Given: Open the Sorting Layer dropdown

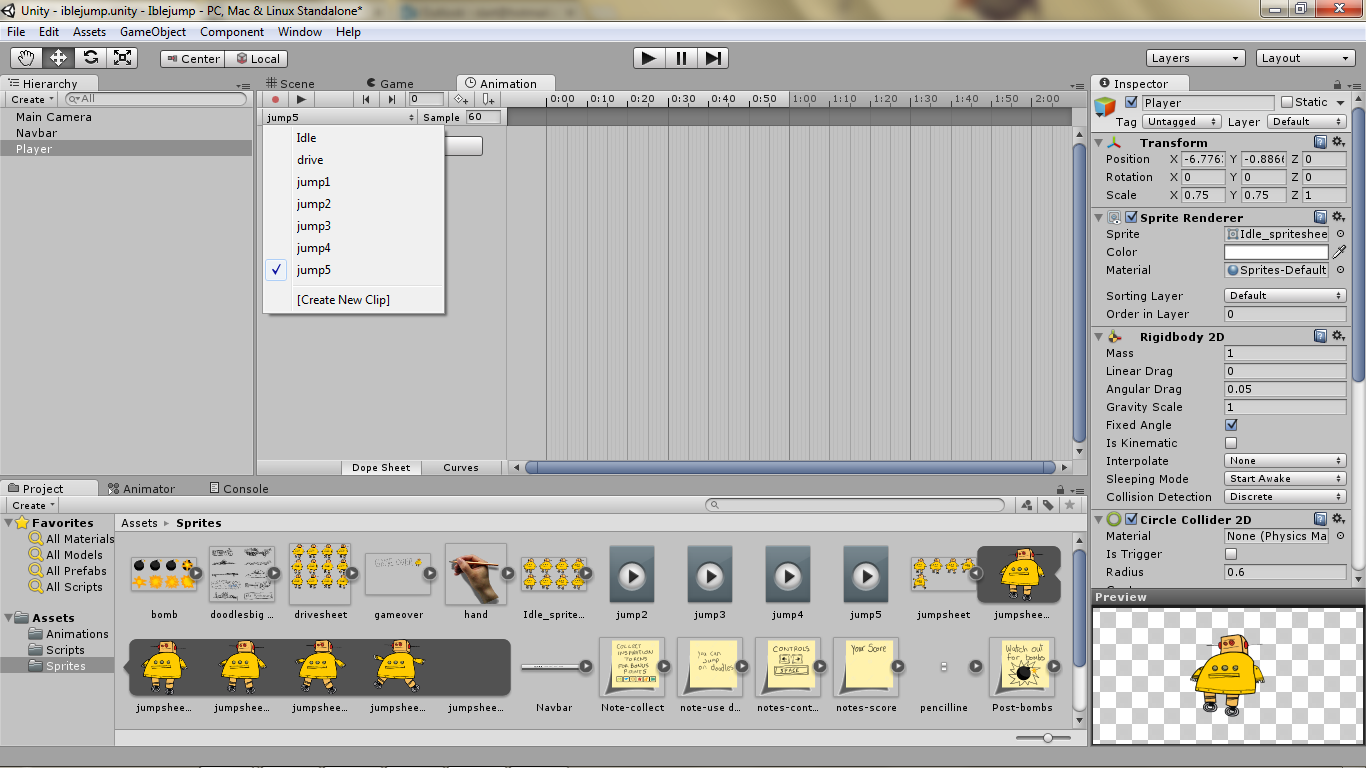Looking at the screenshot, I should pyautogui.click(x=1284, y=295).
